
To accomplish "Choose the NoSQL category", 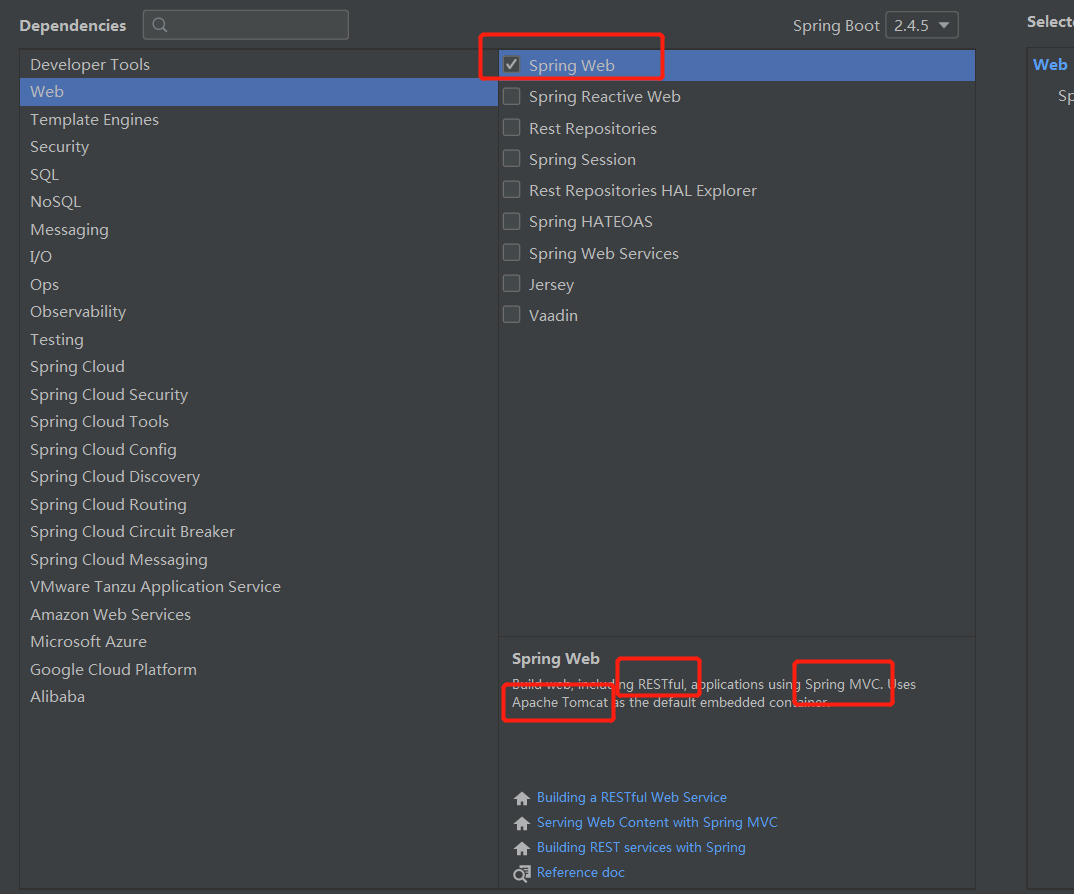I will tap(259, 202).
